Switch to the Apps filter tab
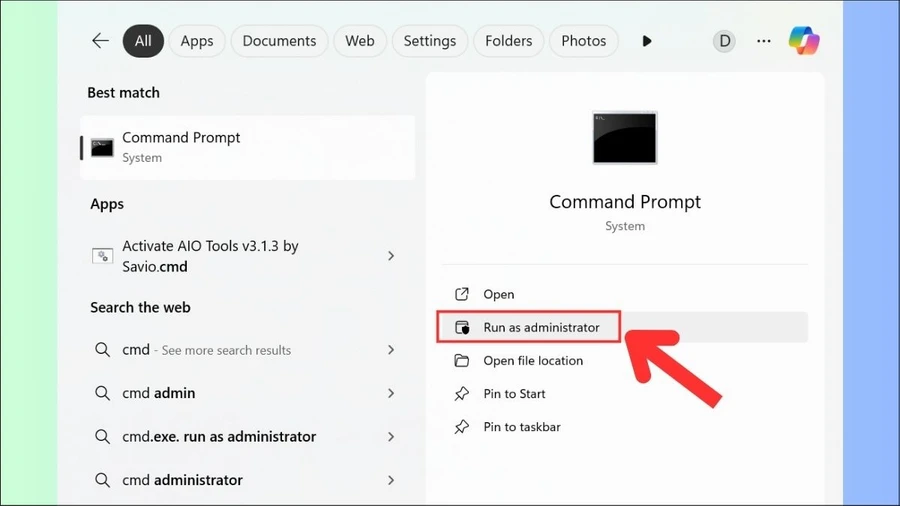This screenshot has height=506, width=900. (197, 41)
